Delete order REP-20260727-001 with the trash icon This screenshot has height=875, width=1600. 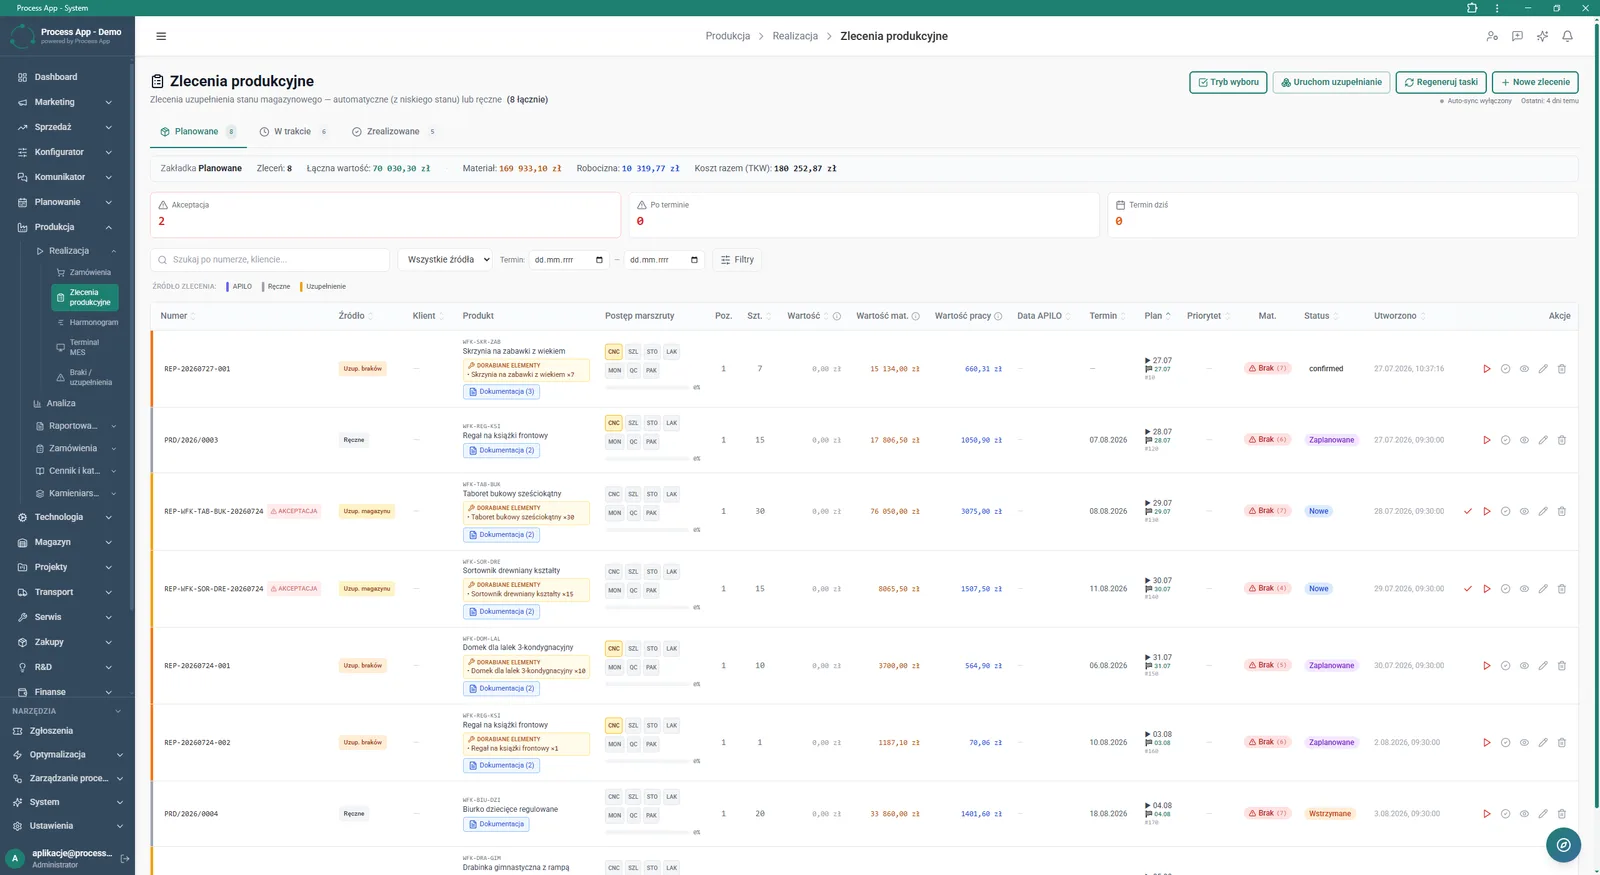pos(1562,369)
